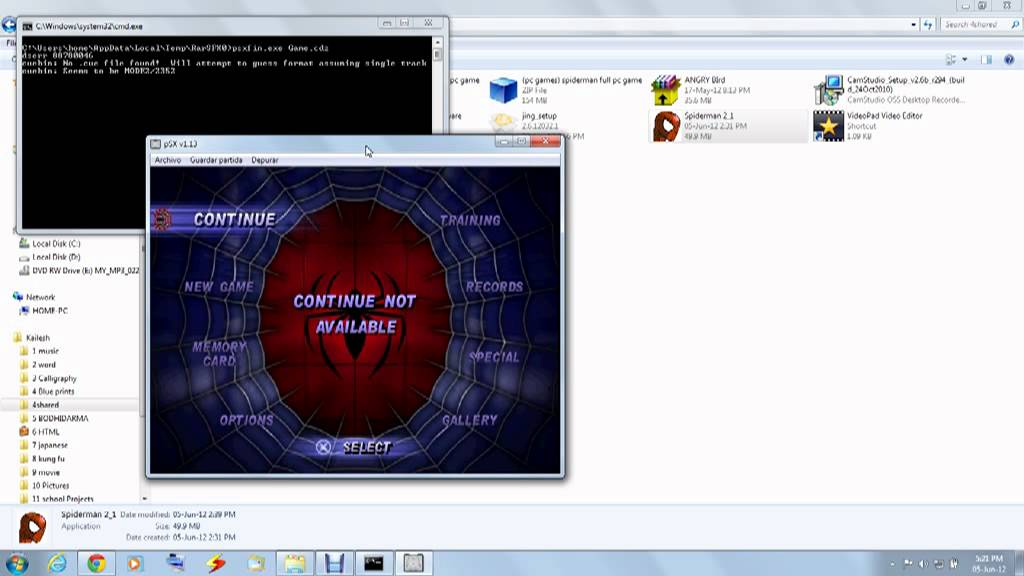The image size is (1024, 576).
Task: Click navigation pane scroll down arrow
Action: [x=144, y=499]
